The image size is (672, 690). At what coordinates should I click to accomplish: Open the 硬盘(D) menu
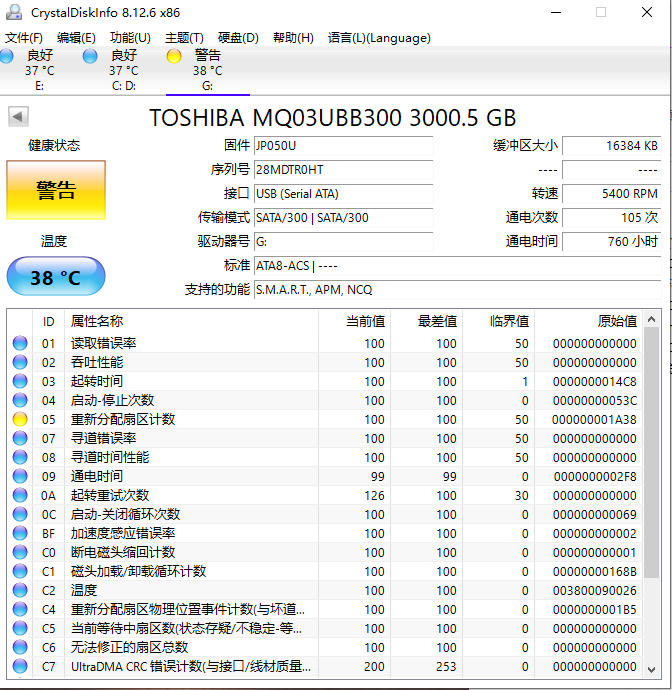238,38
